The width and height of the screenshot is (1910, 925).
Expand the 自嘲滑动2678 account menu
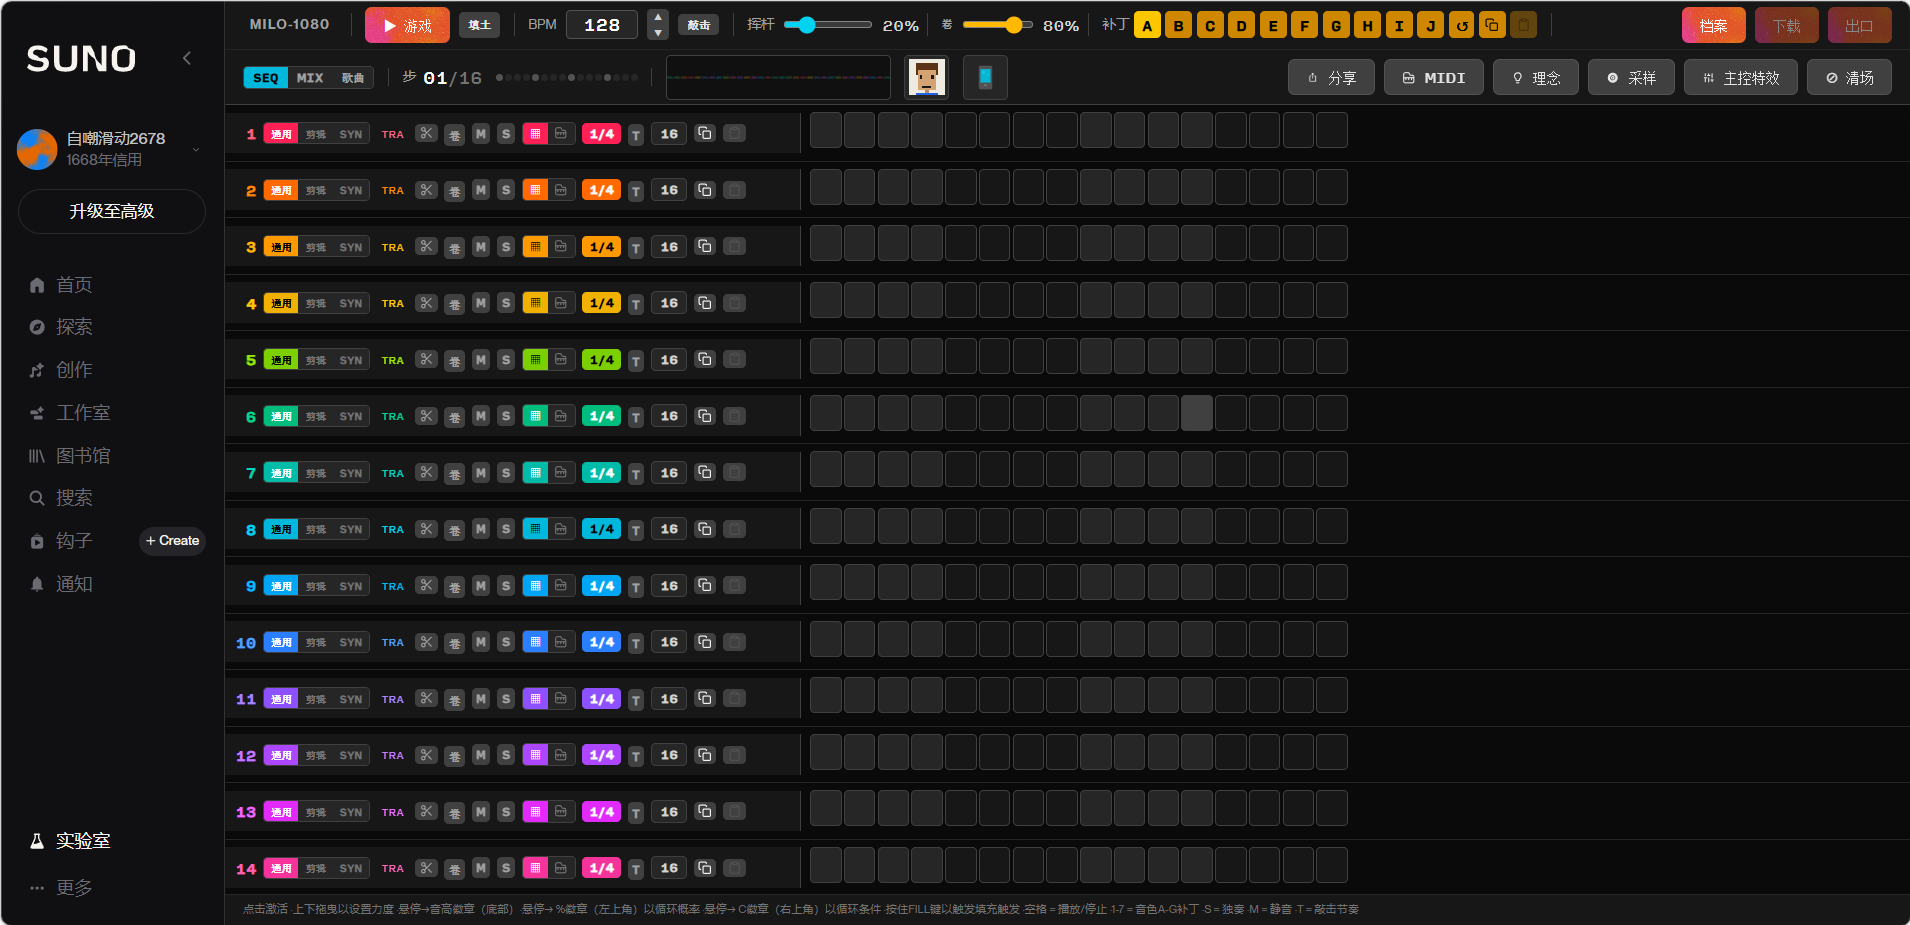pyautogui.click(x=196, y=149)
